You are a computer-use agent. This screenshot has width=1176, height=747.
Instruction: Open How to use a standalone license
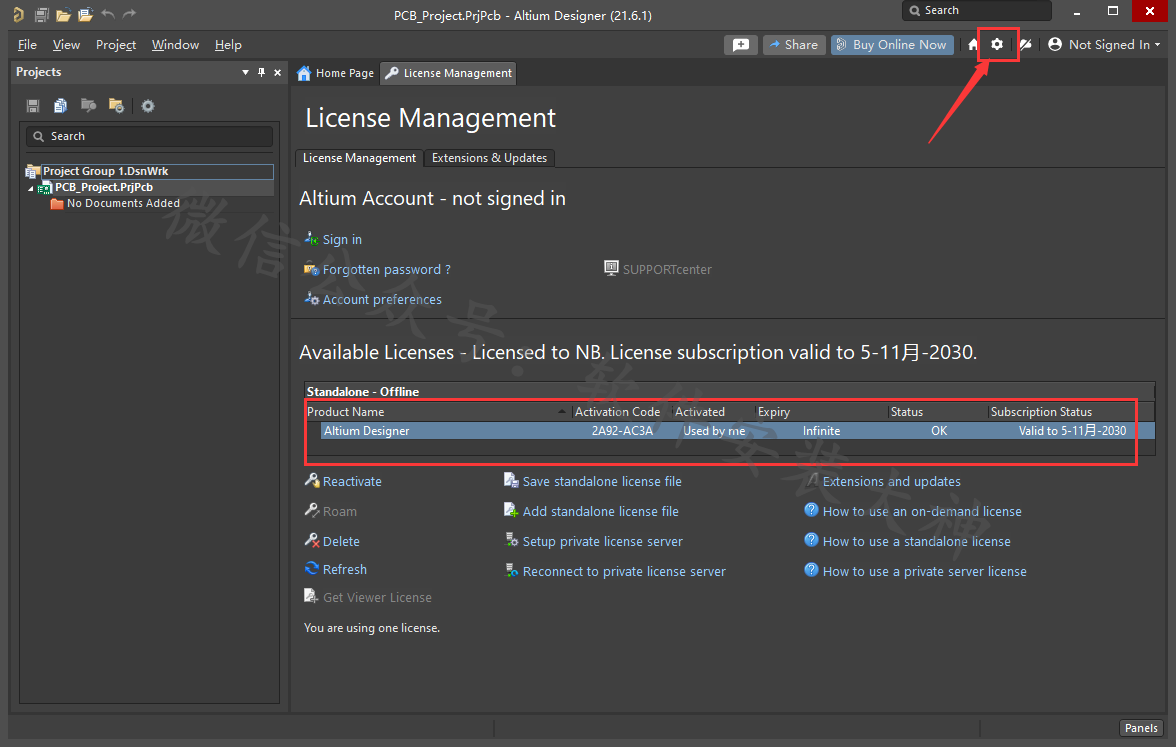(x=916, y=542)
